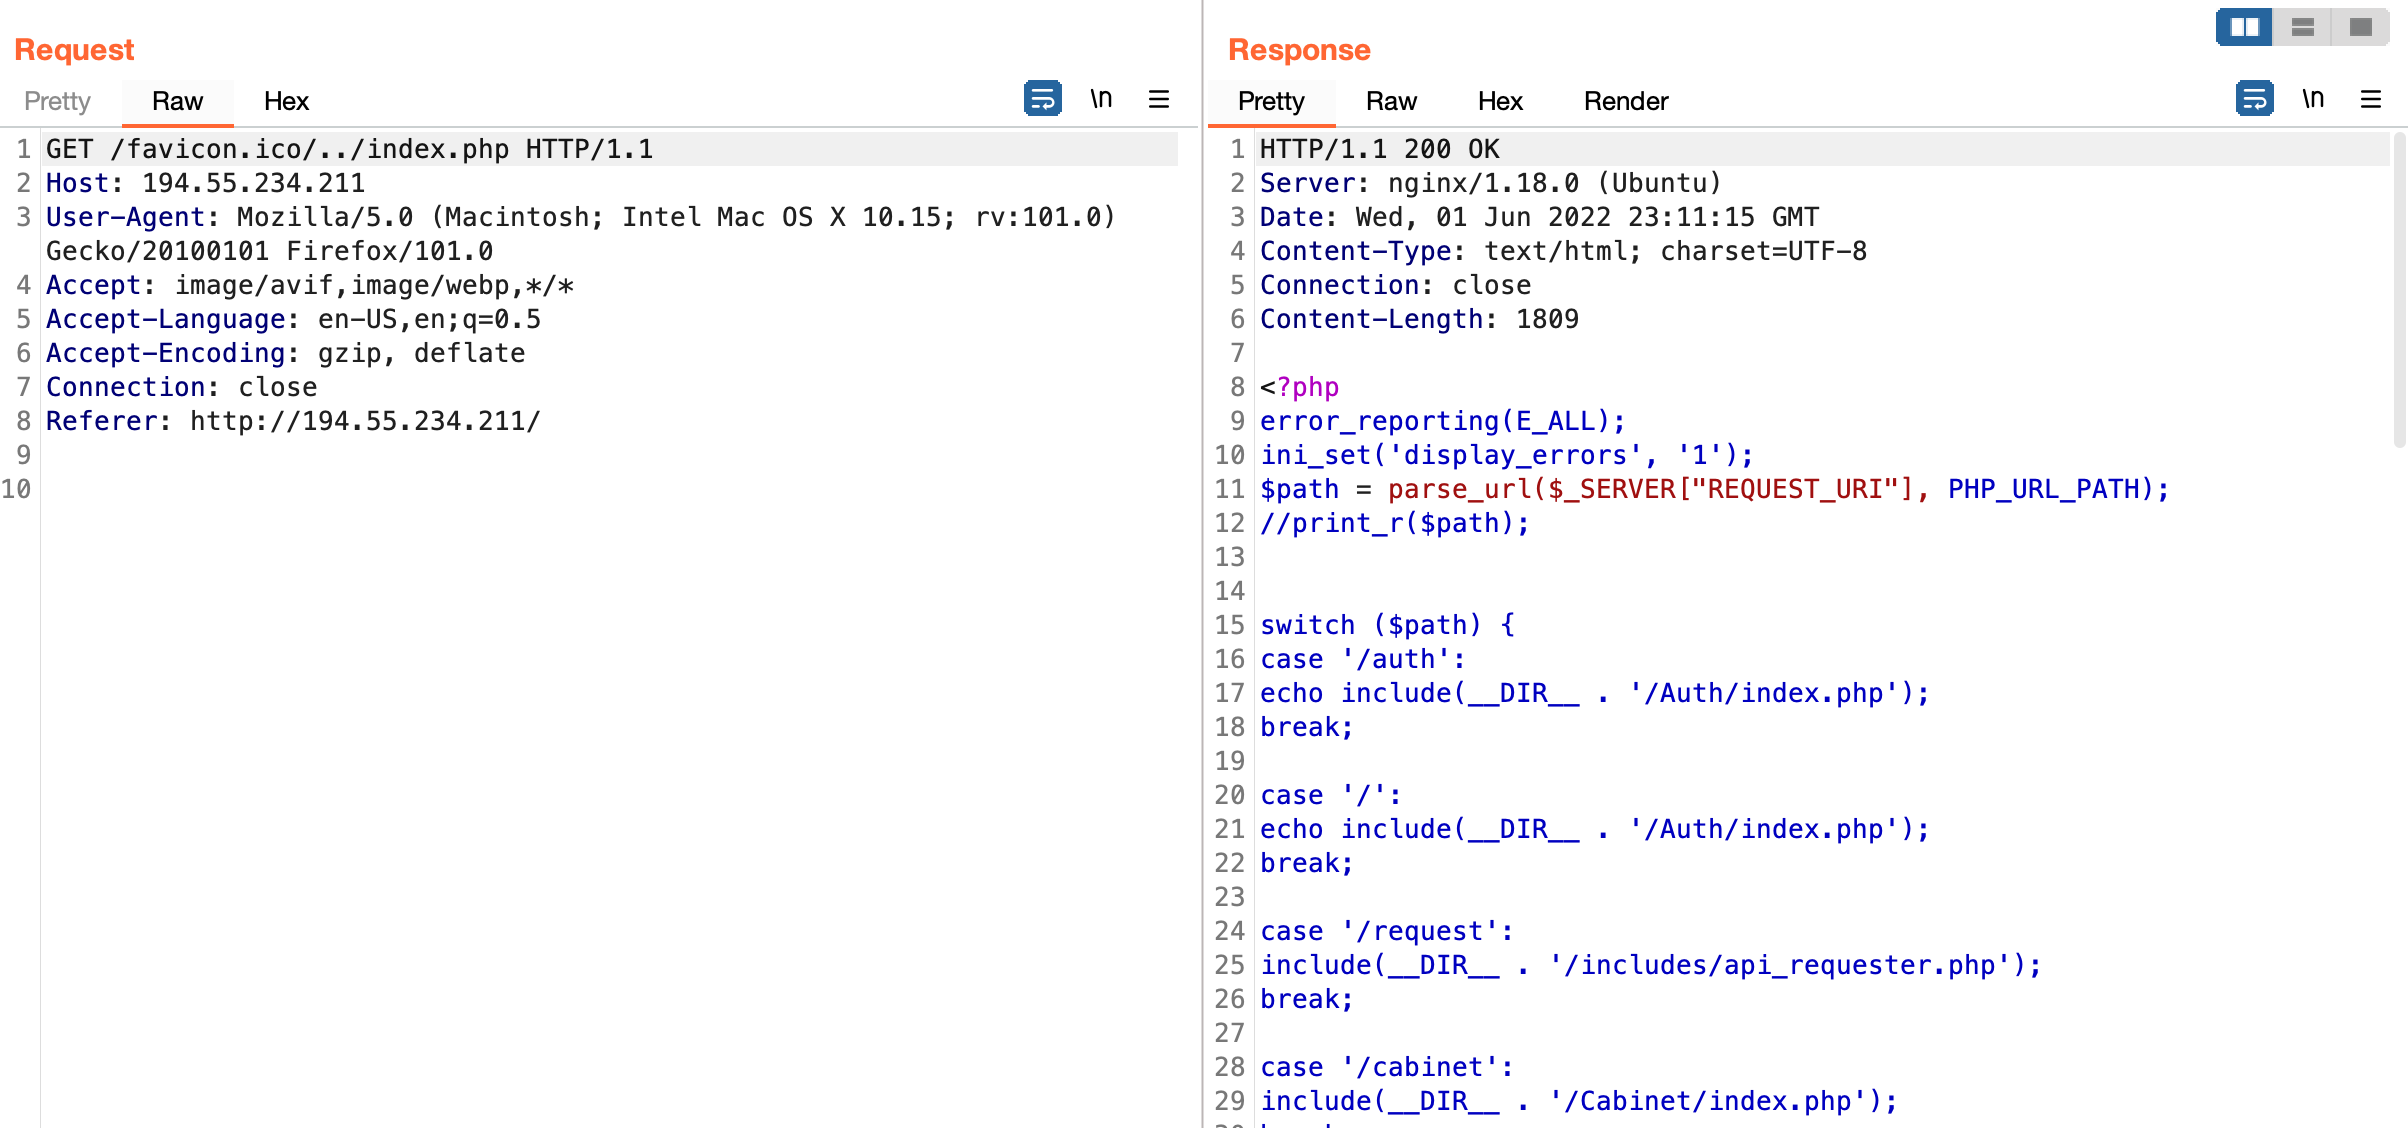Open Response pane hamburger options menu
2408x1128 pixels.
[x=2371, y=99]
